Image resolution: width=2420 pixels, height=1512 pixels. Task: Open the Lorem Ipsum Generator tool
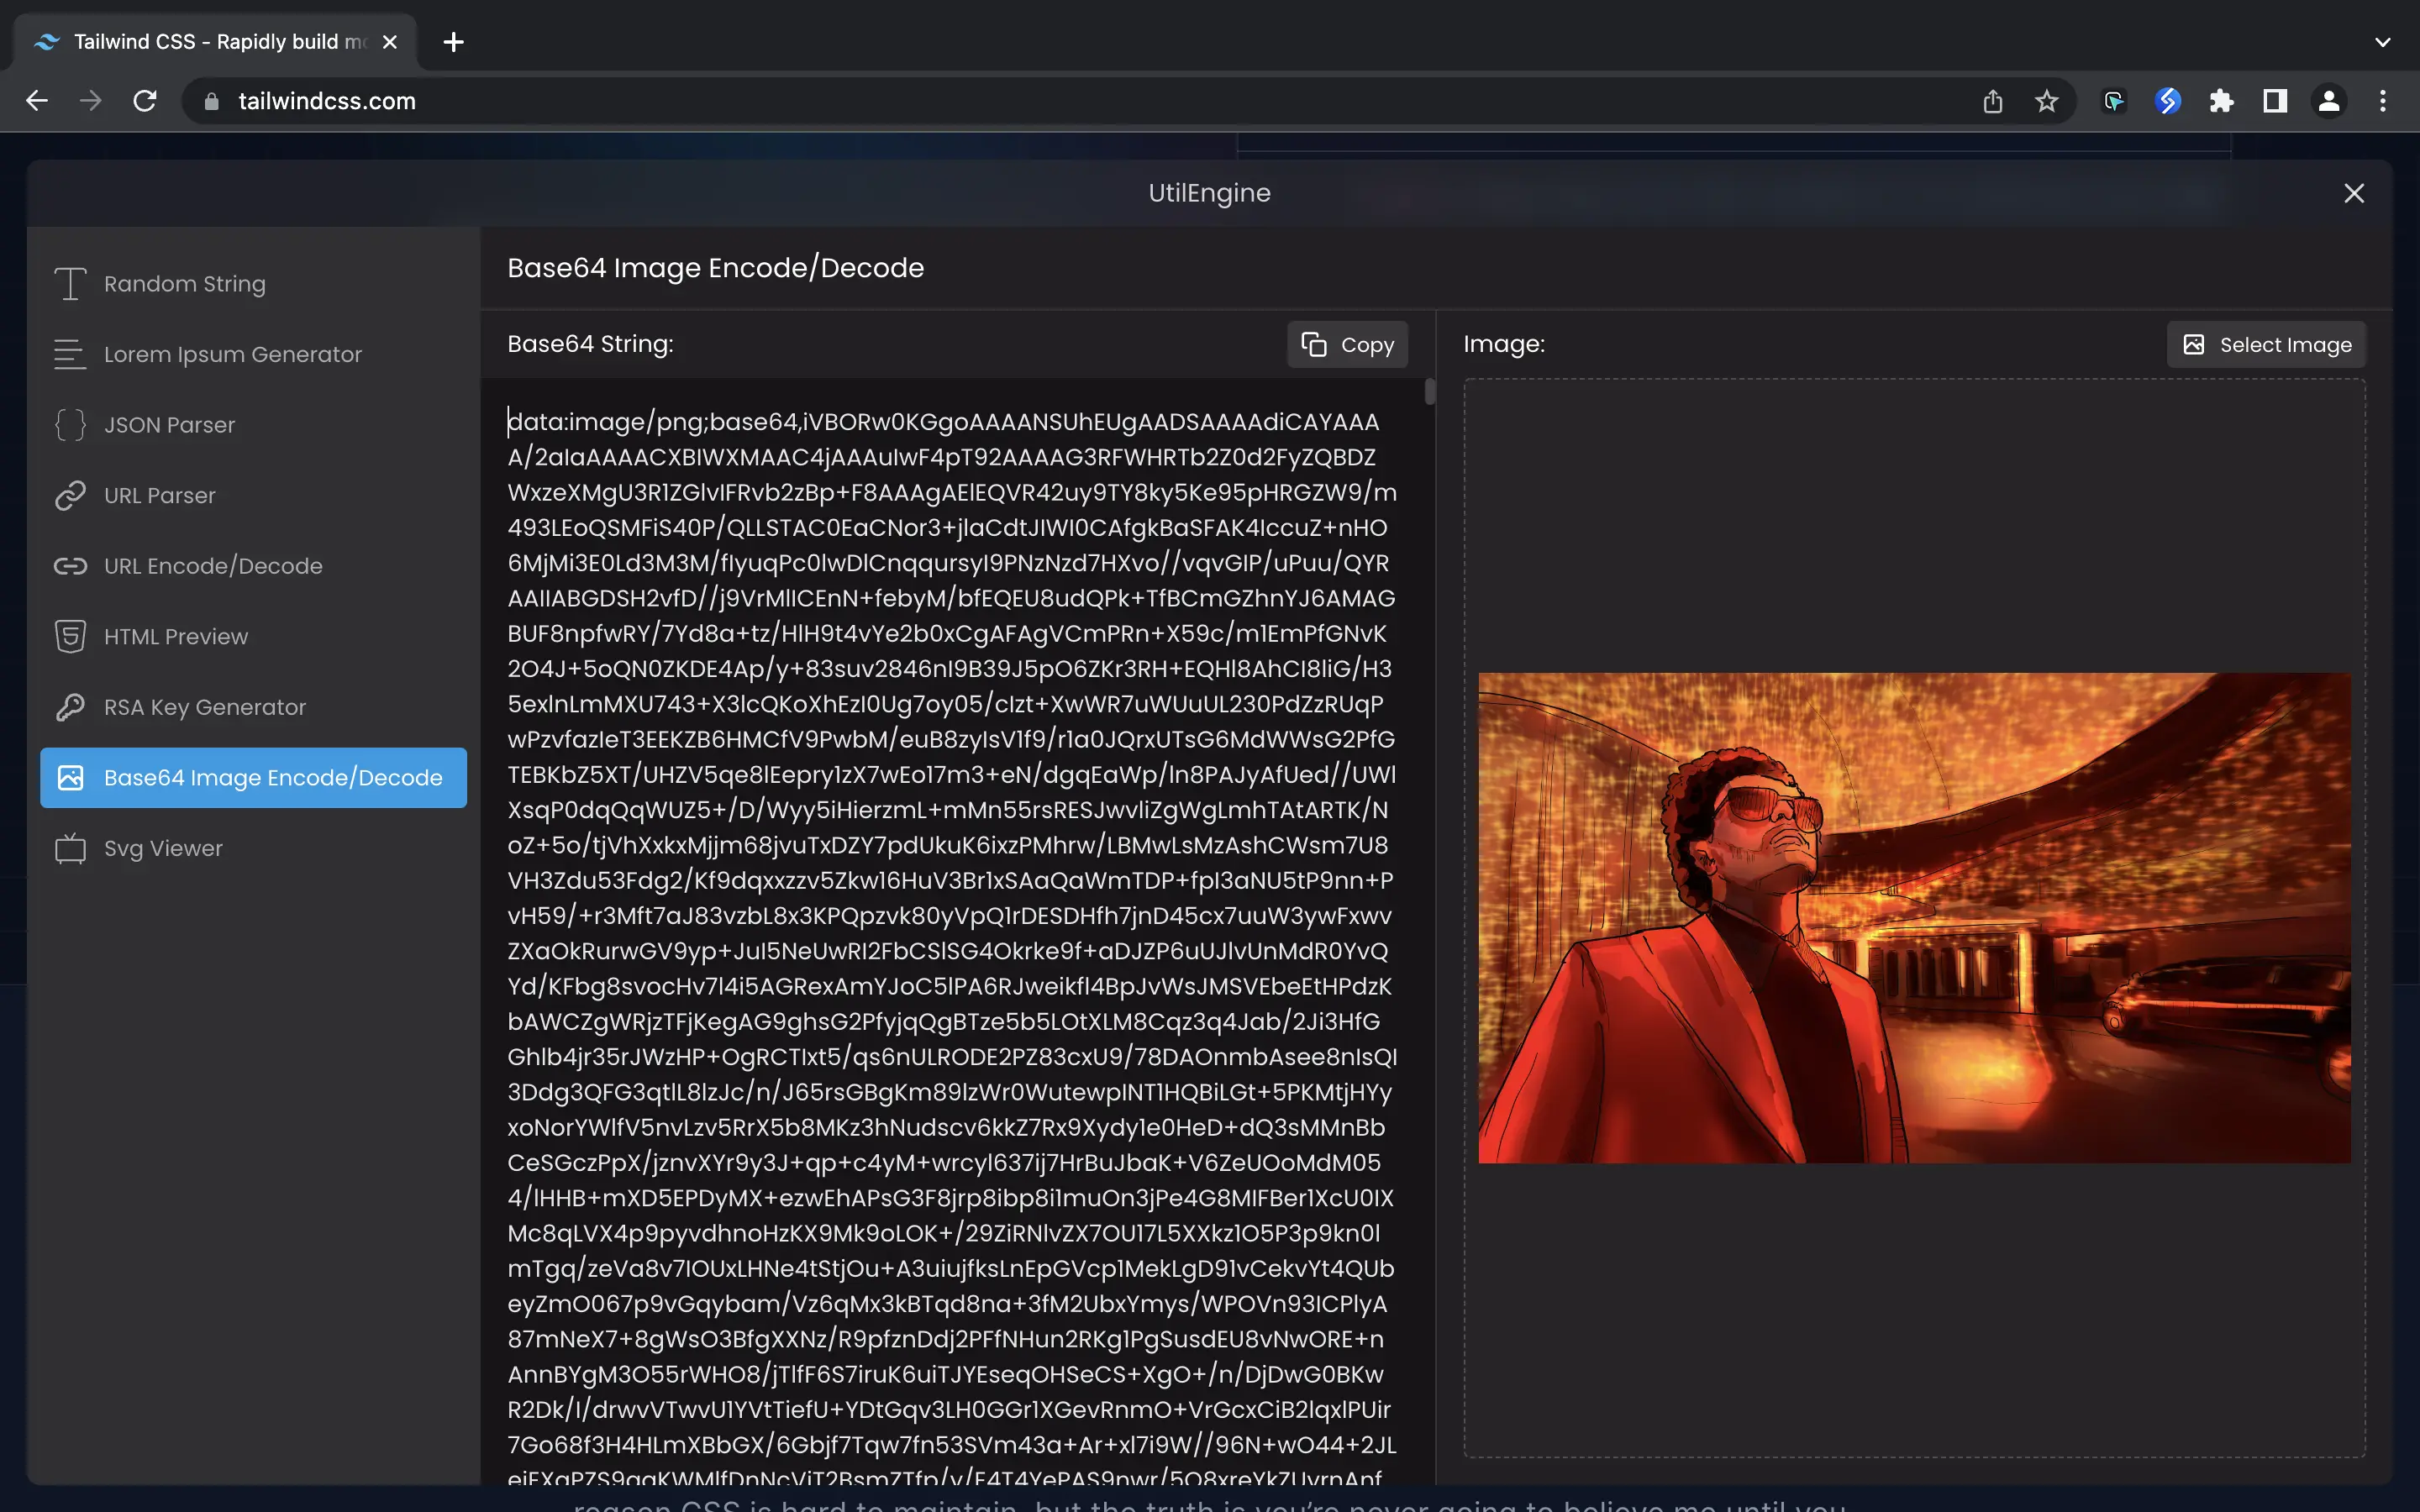pos(232,354)
